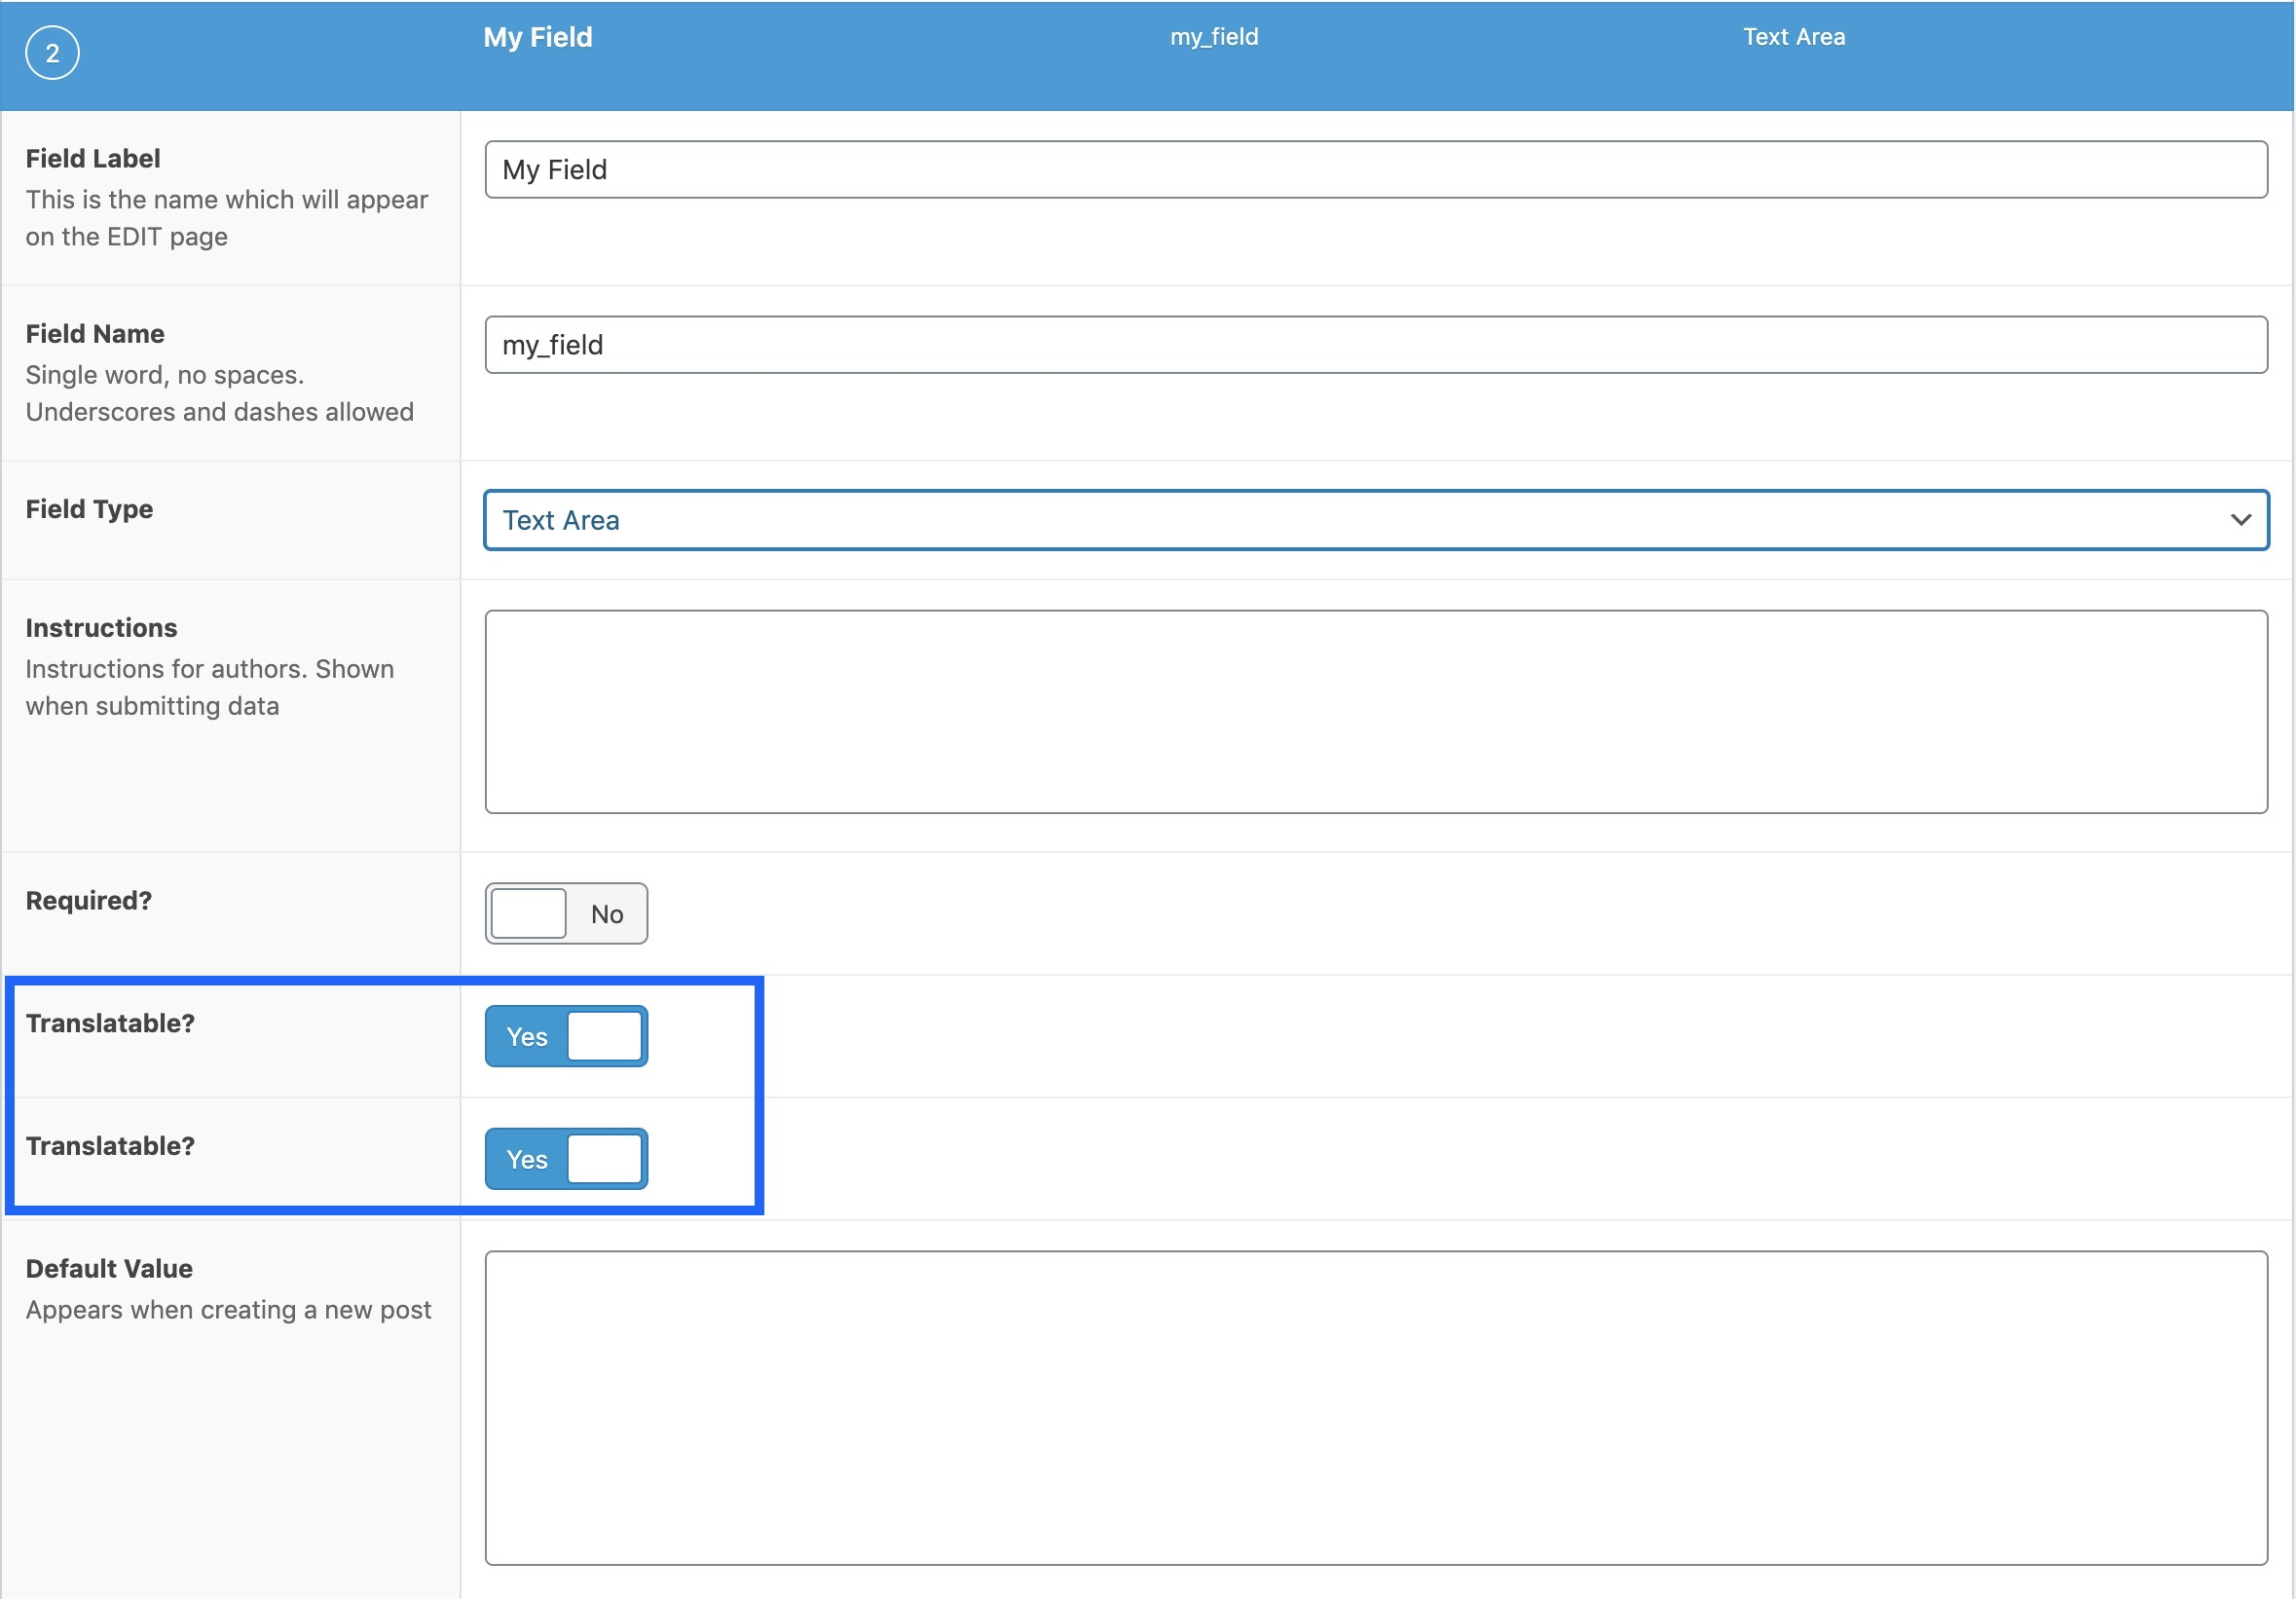
Task: Click the step 2 circle badge
Action: [50, 52]
